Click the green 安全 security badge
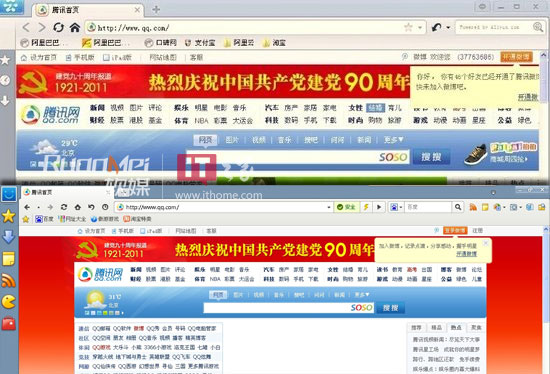 [x=346, y=207]
